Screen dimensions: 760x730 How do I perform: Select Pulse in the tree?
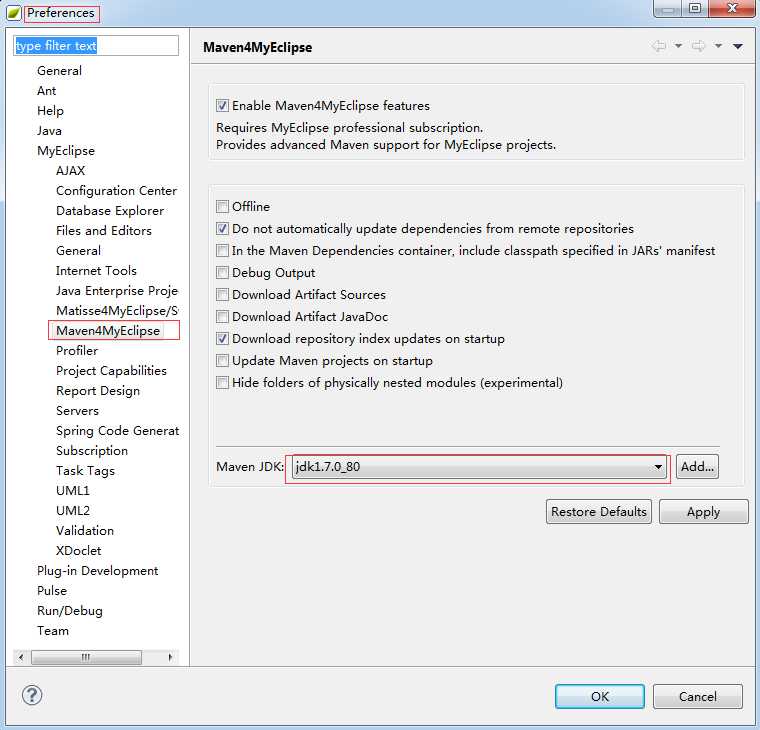pos(52,591)
